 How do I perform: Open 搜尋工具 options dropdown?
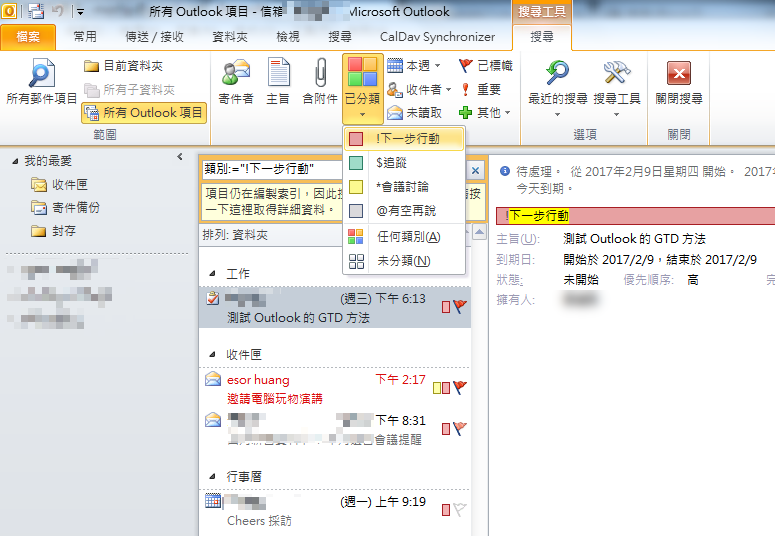click(x=616, y=88)
